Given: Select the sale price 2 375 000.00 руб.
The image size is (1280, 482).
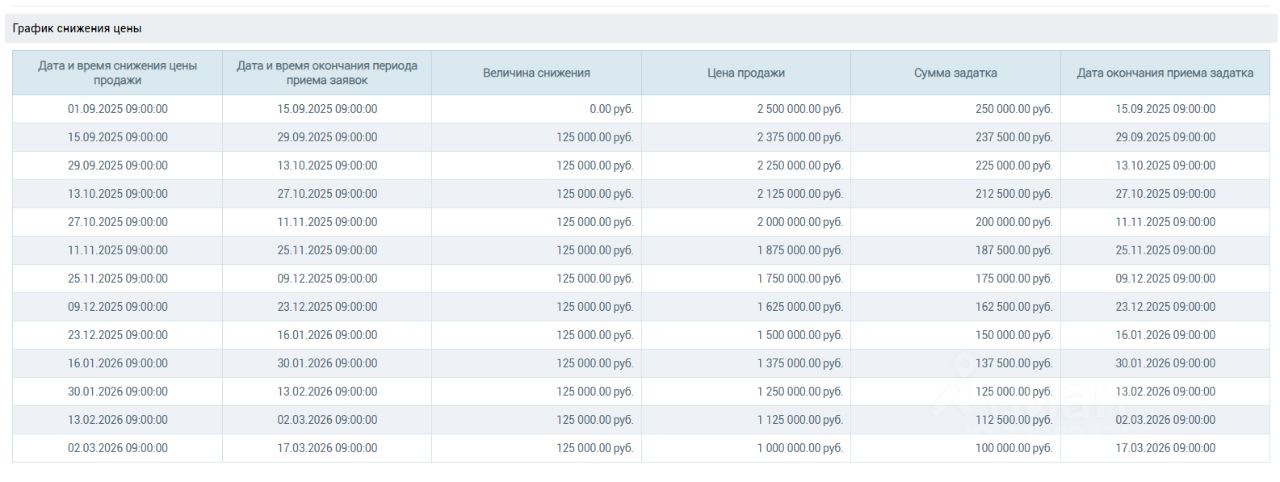Looking at the screenshot, I should 800,137.
